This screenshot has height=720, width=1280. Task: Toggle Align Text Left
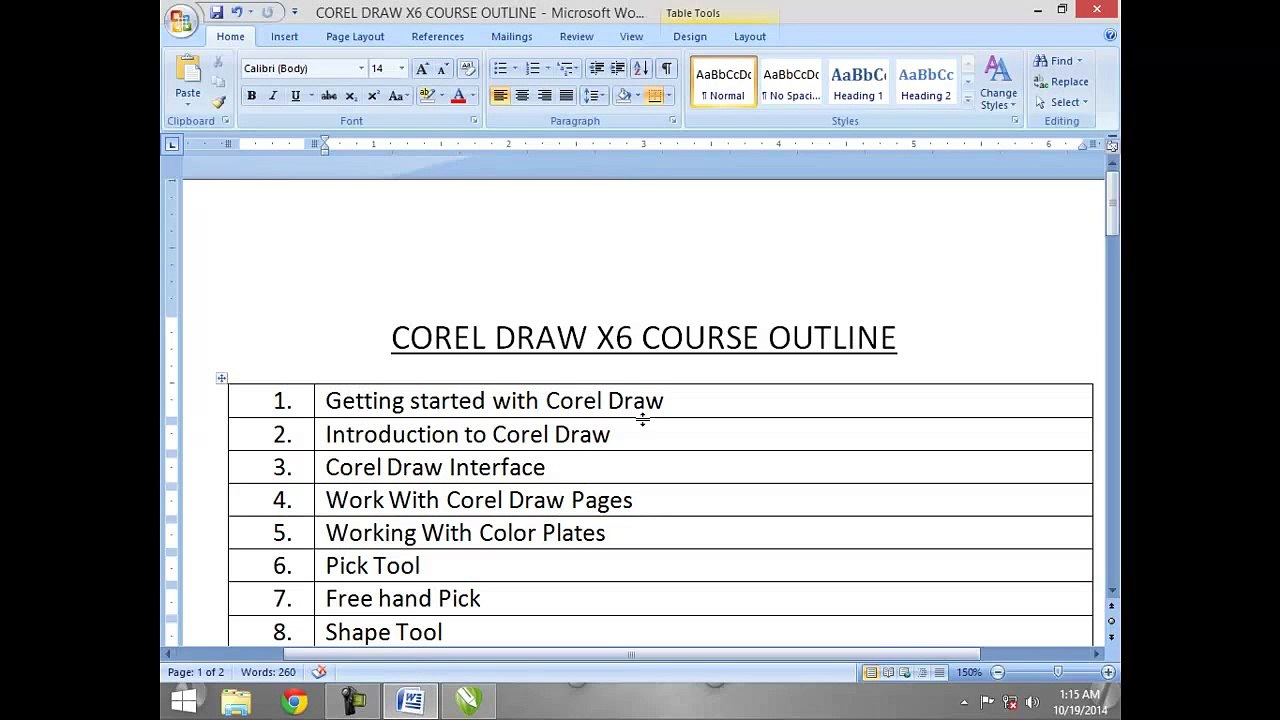(500, 96)
